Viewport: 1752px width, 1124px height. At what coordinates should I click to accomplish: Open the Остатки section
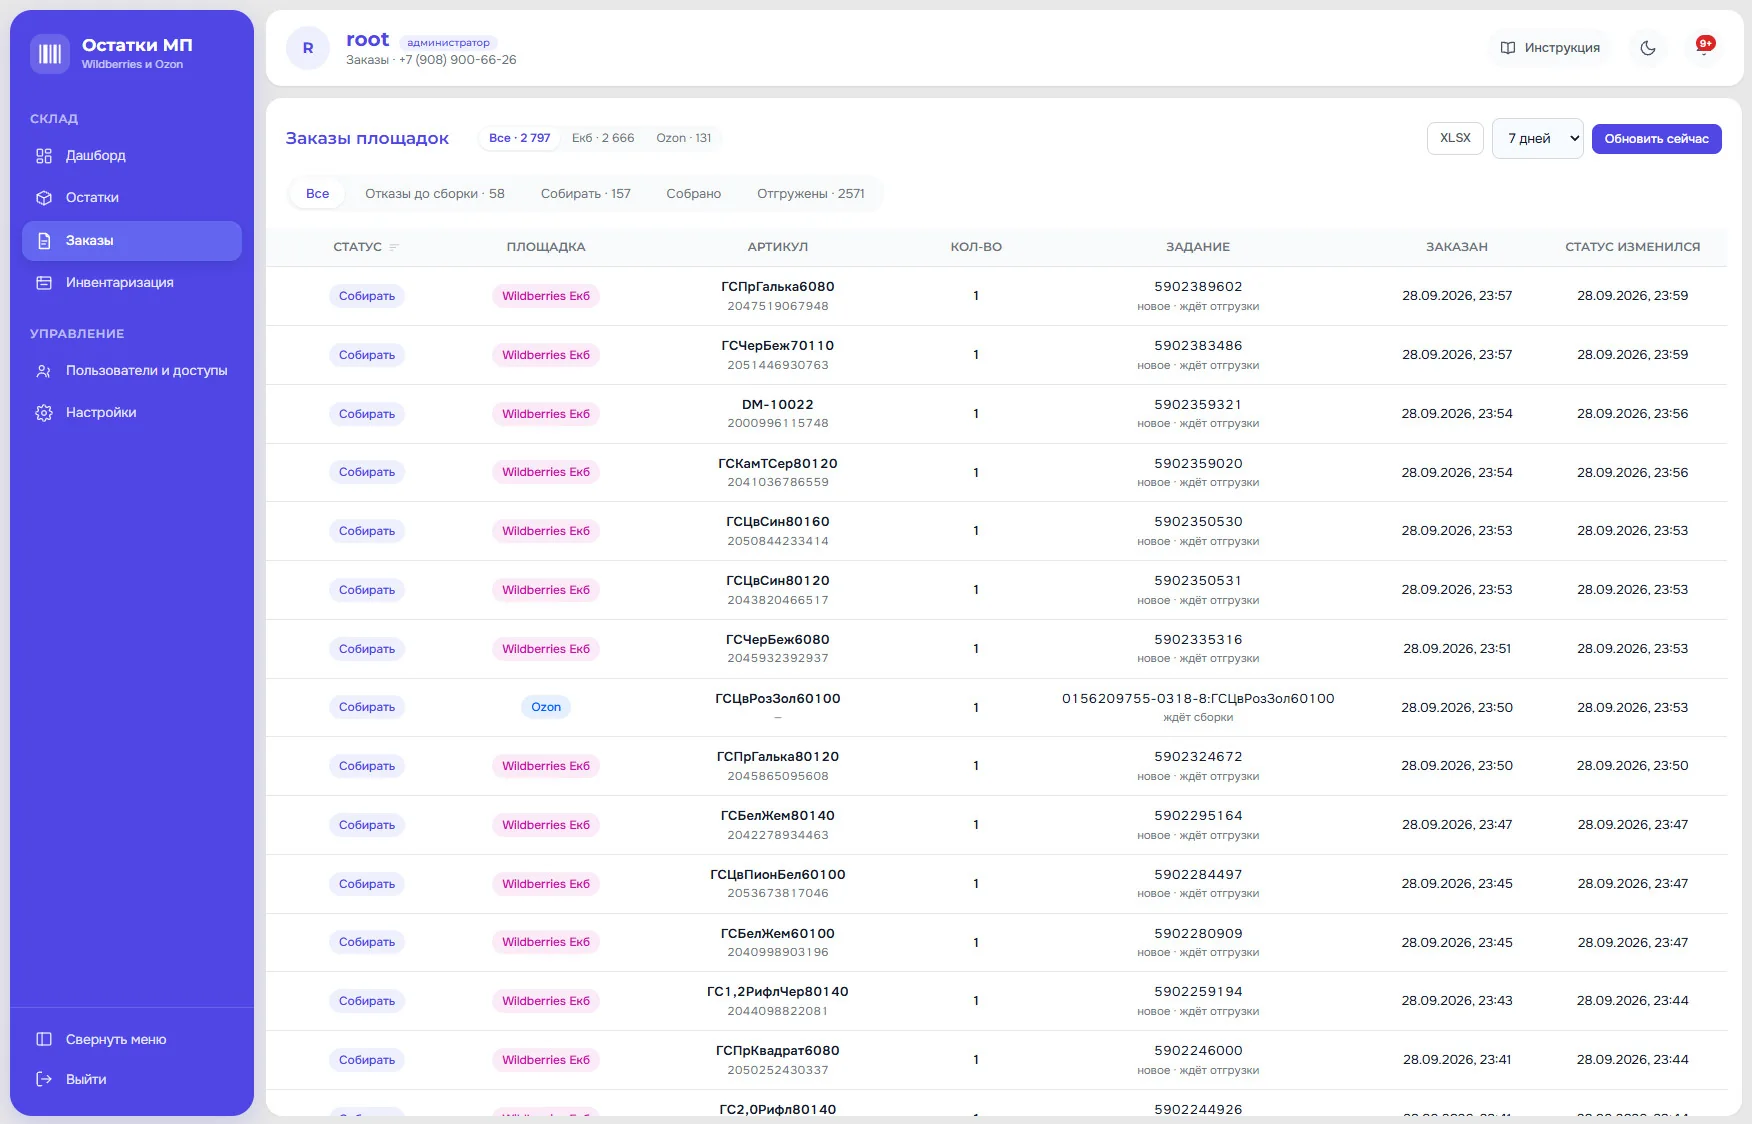[132, 198]
